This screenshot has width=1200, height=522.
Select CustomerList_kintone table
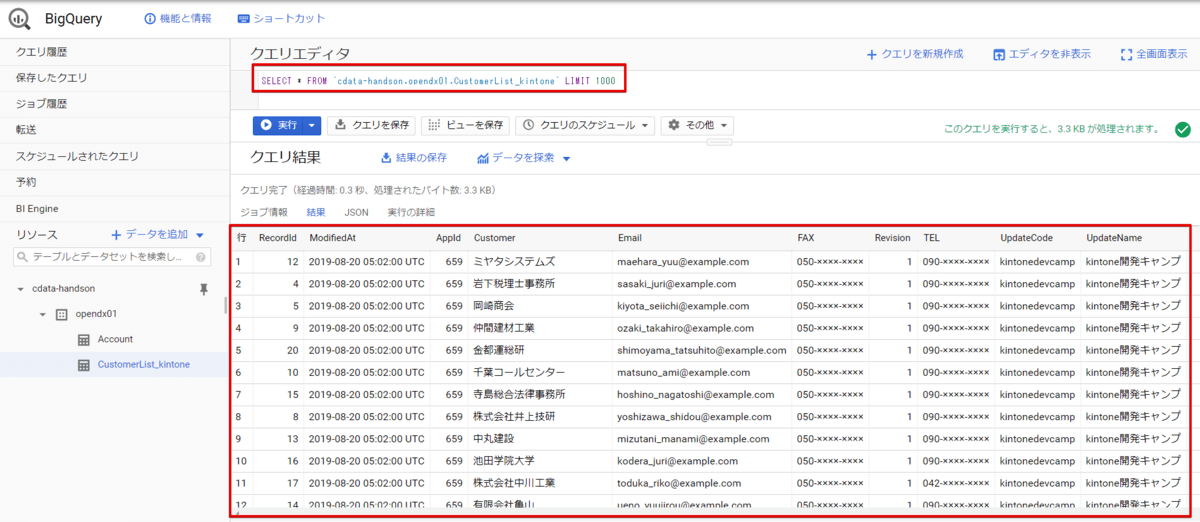[x=143, y=365]
